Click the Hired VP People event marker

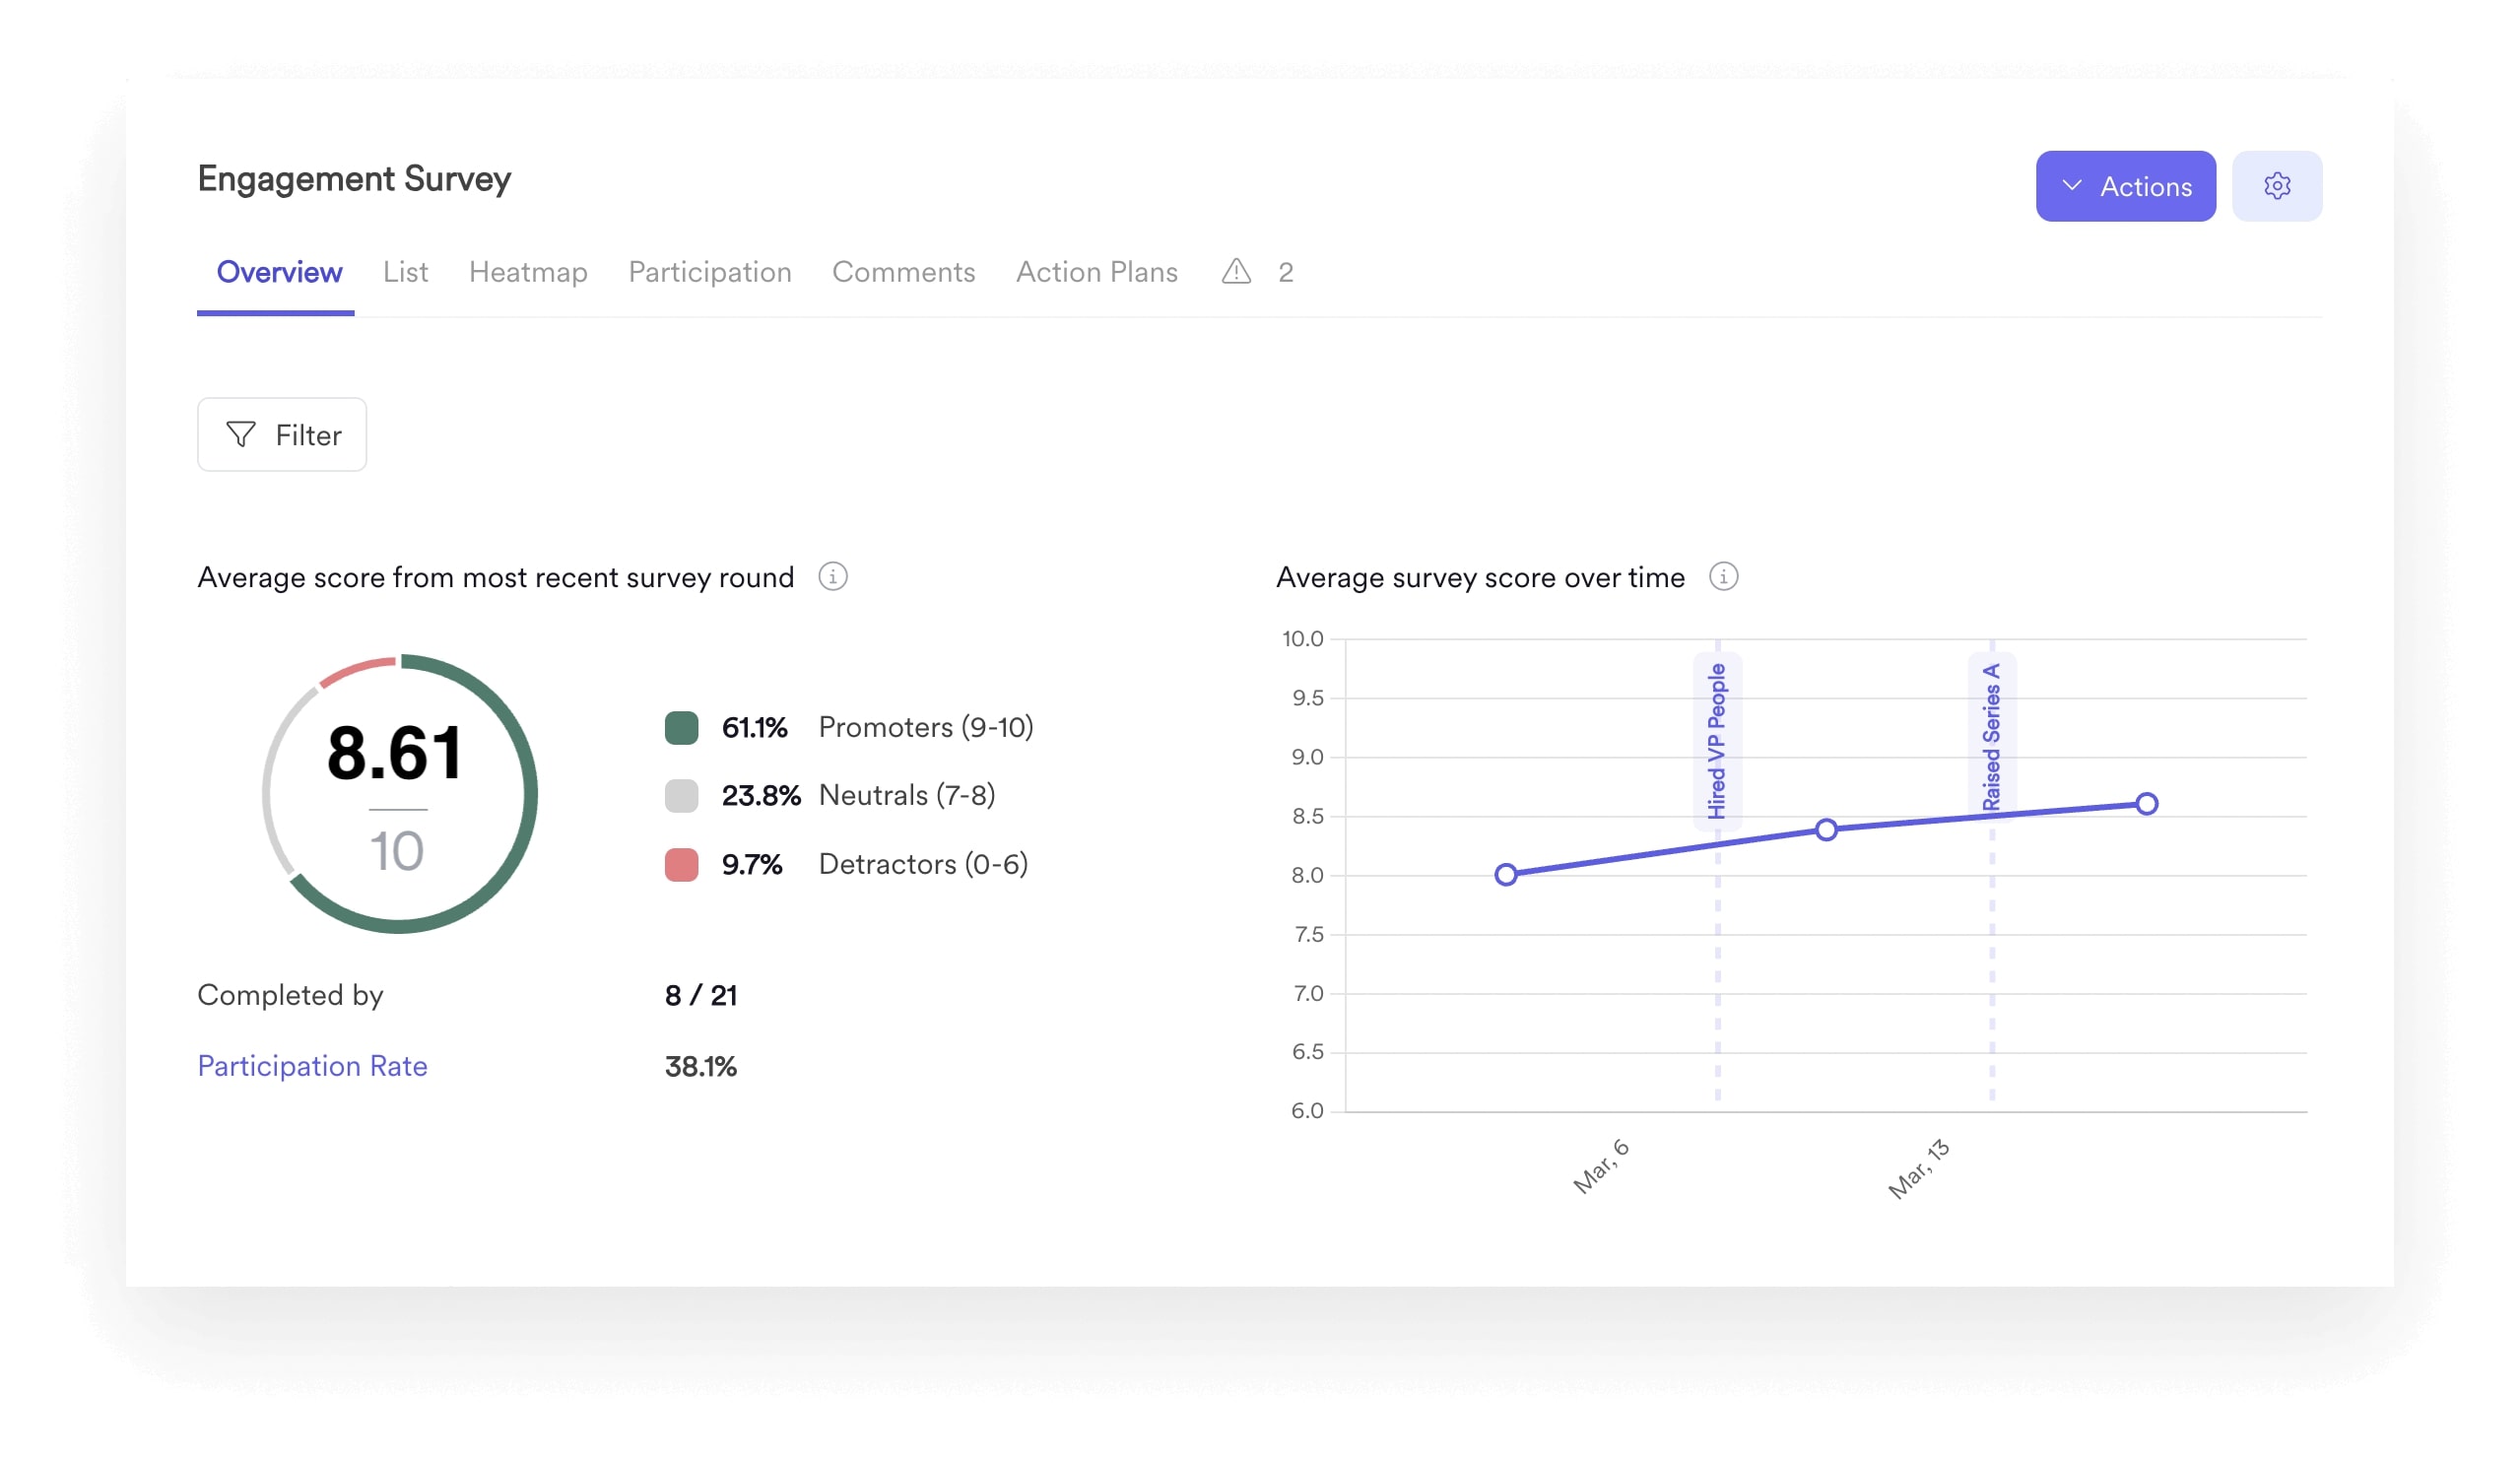1716,741
